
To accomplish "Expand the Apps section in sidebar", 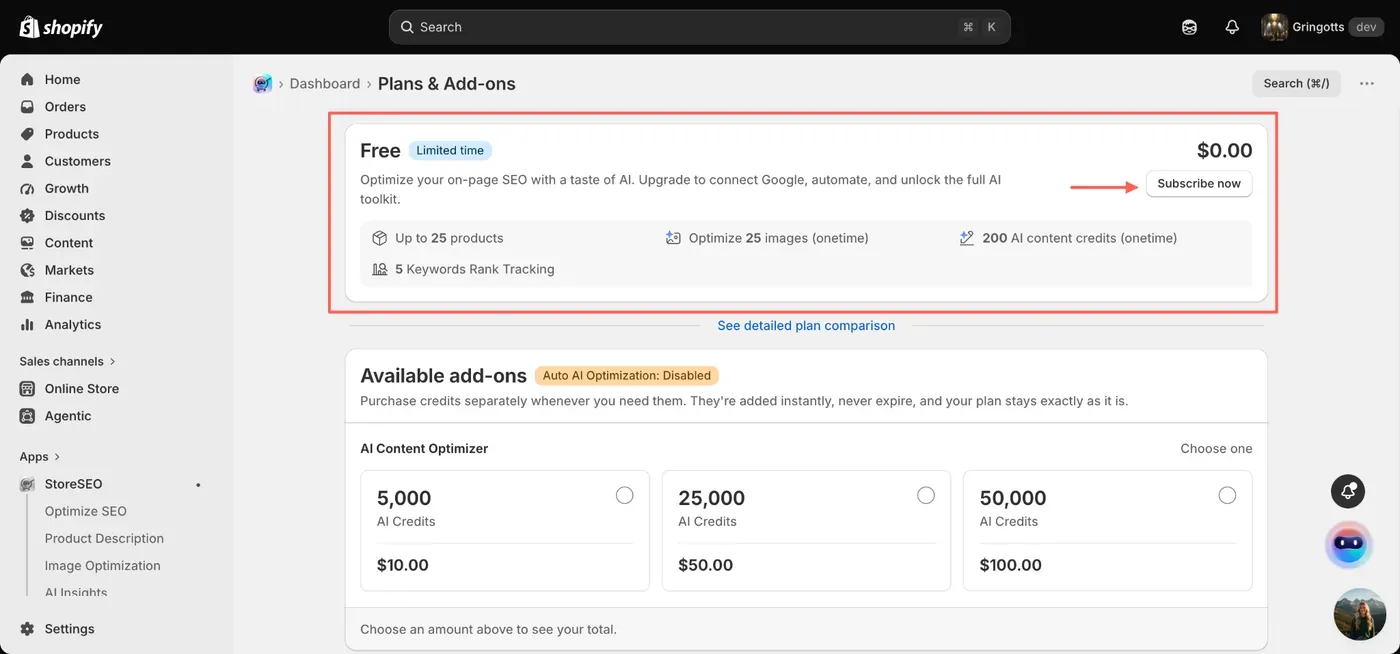I will point(40,456).
